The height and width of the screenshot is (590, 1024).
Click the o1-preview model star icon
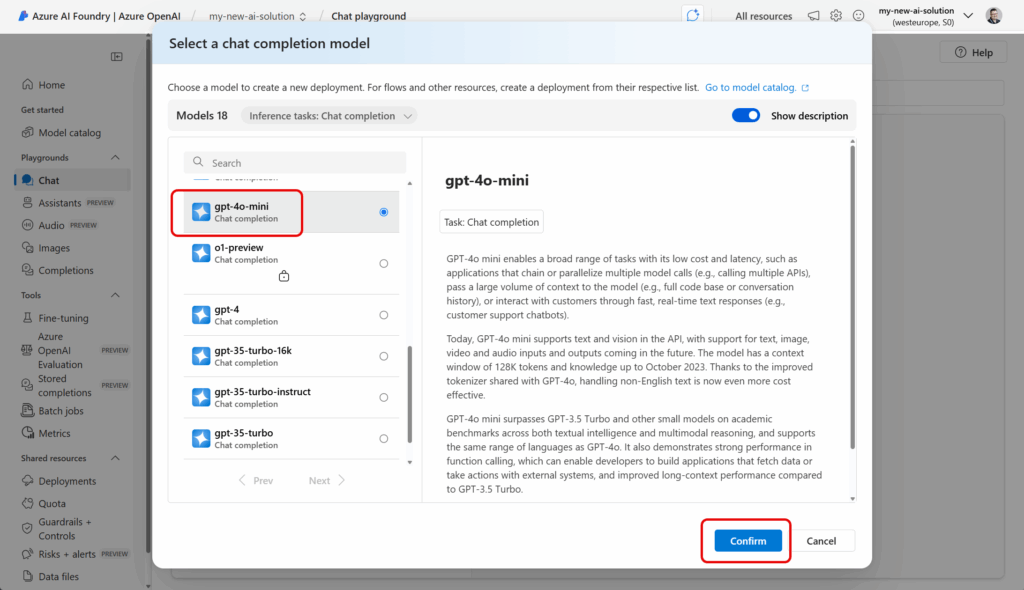pos(201,253)
